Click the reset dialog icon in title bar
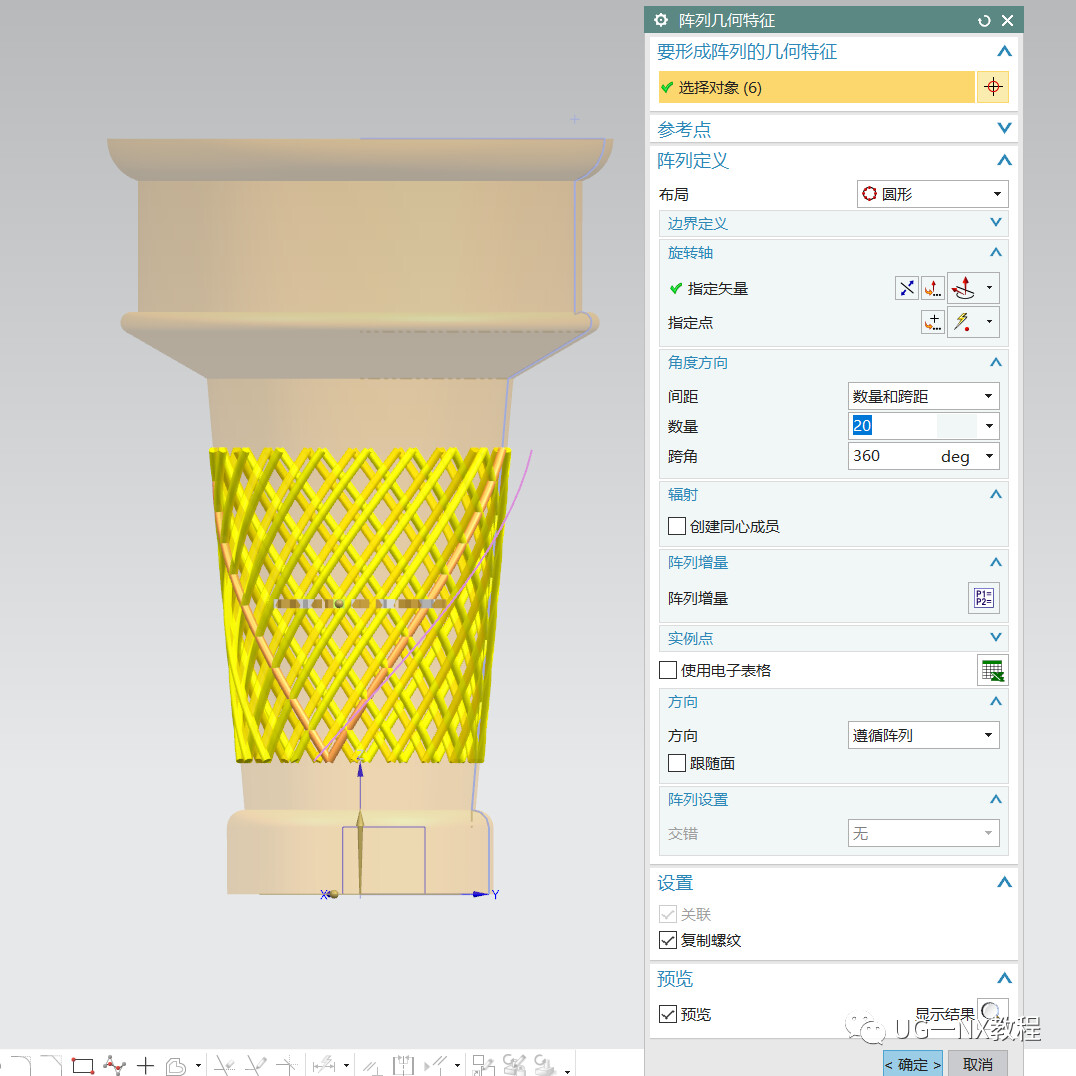The height and width of the screenshot is (1076, 1076). tap(984, 21)
